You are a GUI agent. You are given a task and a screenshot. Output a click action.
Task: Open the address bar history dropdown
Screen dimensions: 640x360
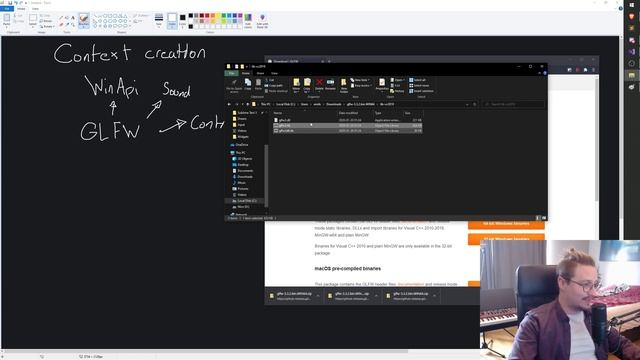[x=467, y=104]
